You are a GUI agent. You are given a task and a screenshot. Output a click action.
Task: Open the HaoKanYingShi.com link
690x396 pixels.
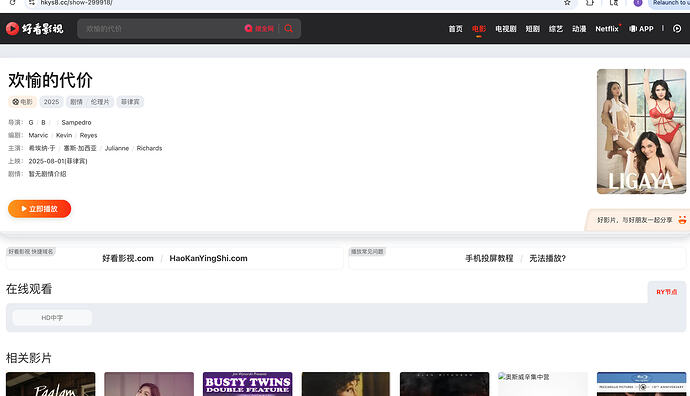click(x=208, y=258)
